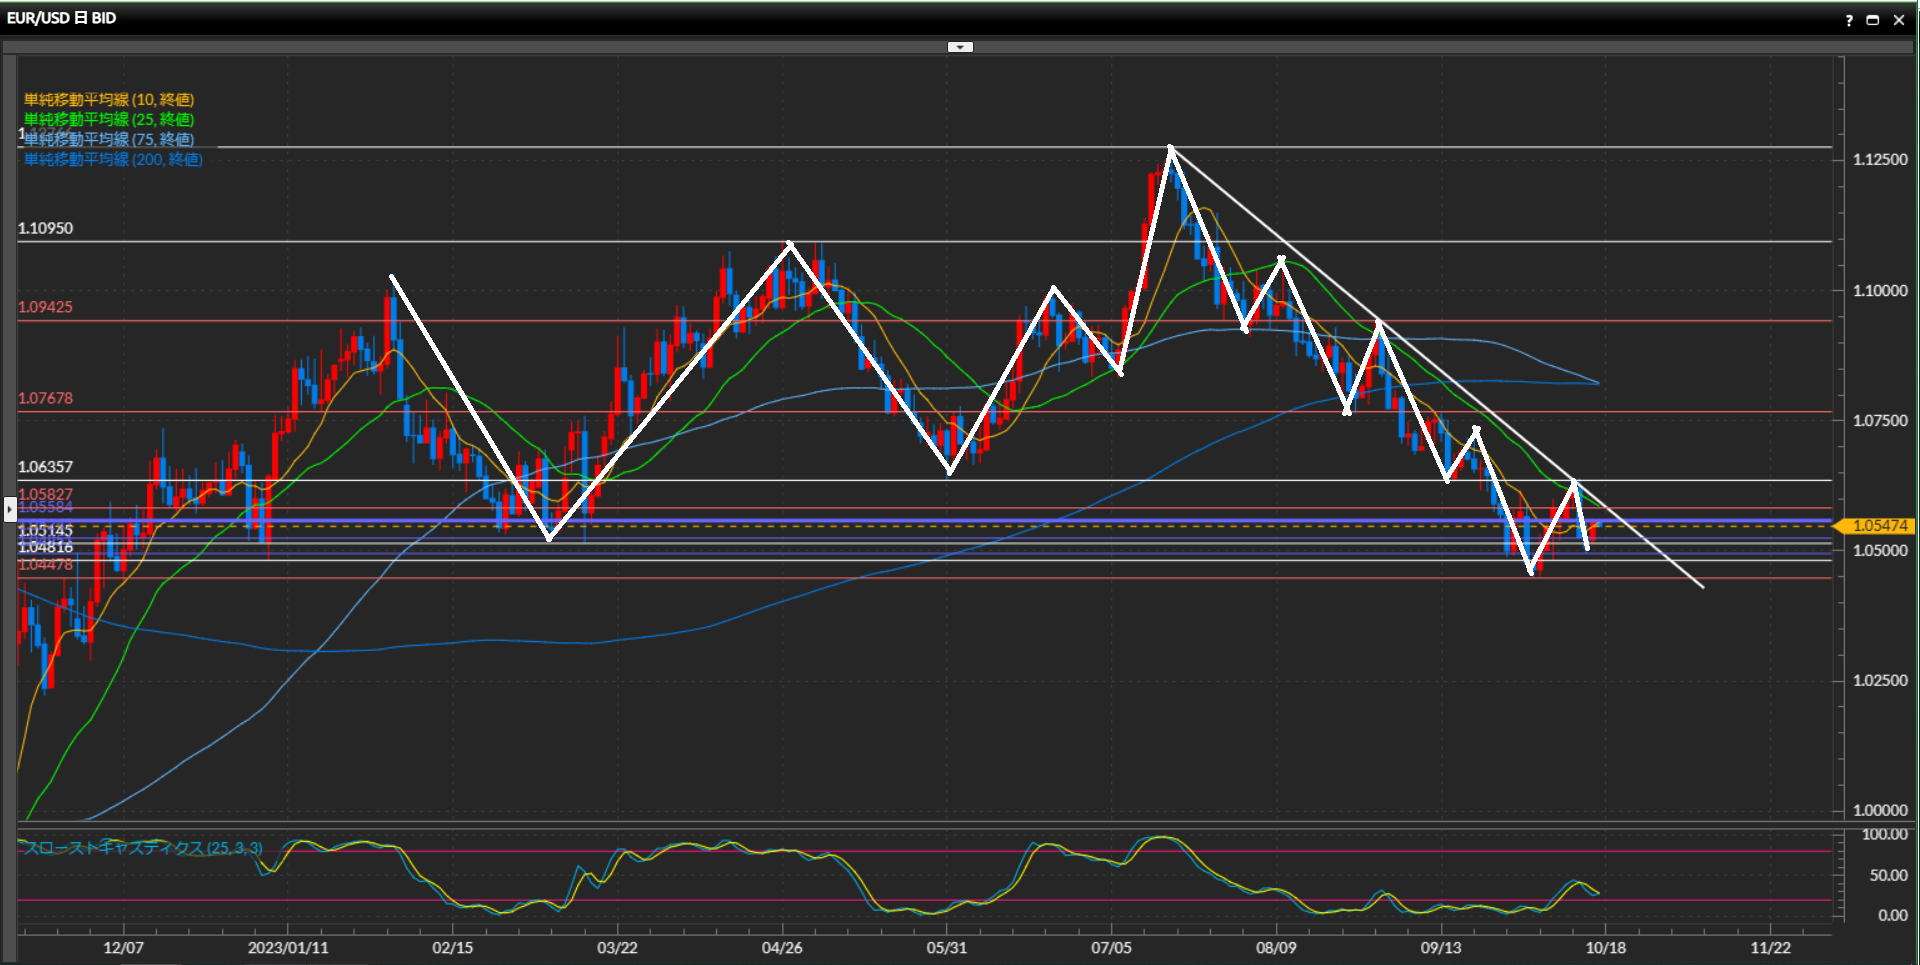Click the 50.00 level on stochastics scale
The height and width of the screenshot is (965, 1920).
[1888, 876]
